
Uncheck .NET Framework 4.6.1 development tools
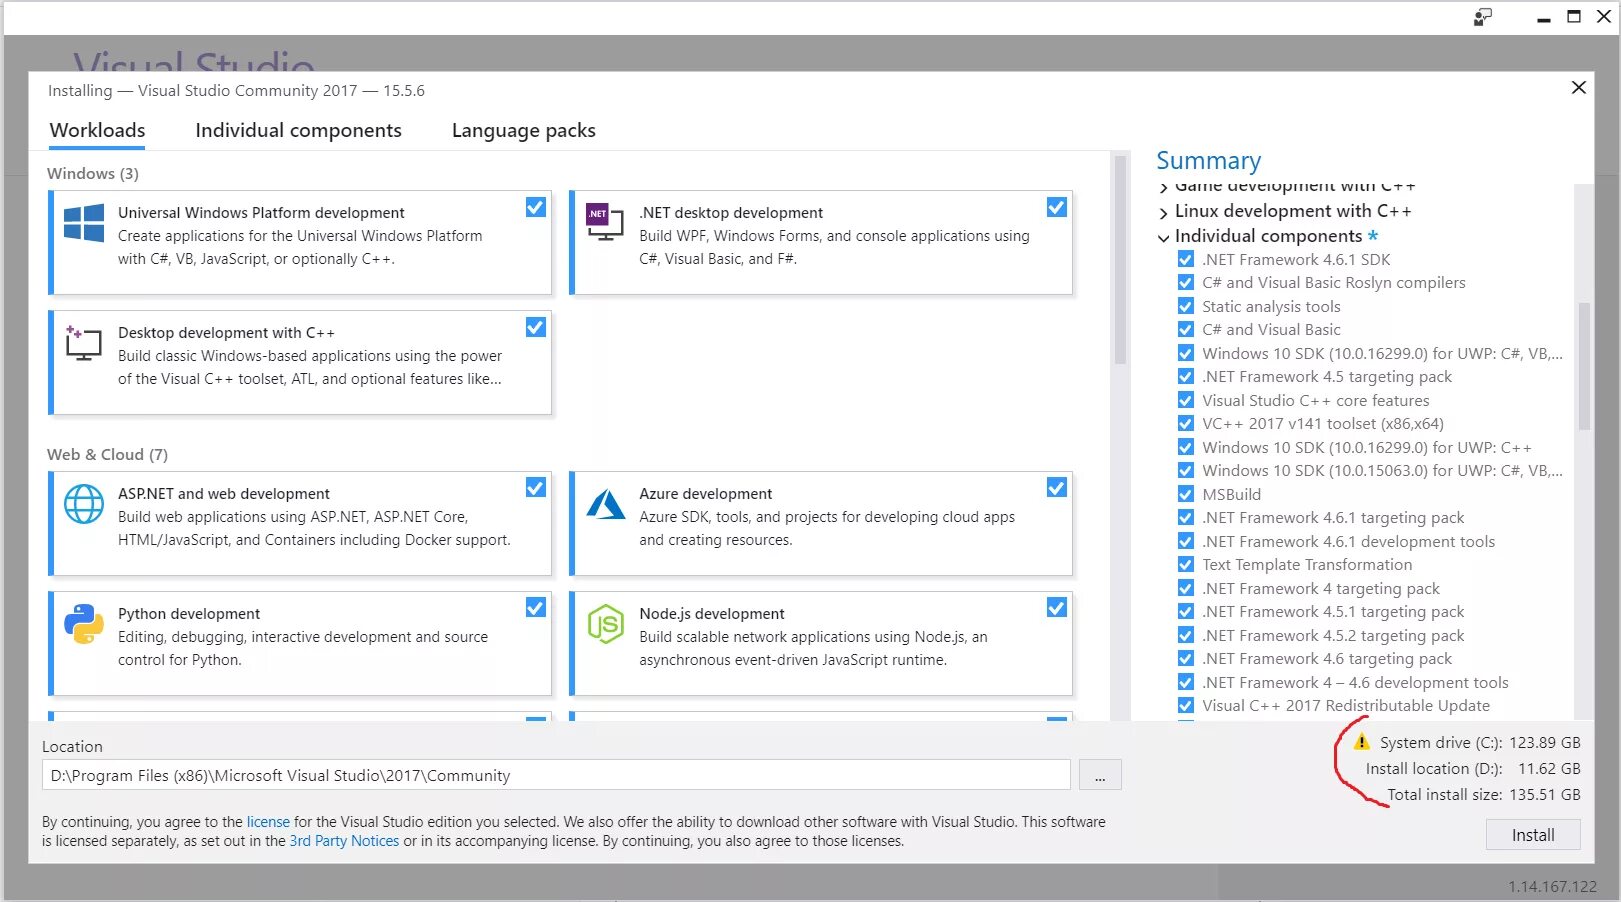pos(1186,541)
